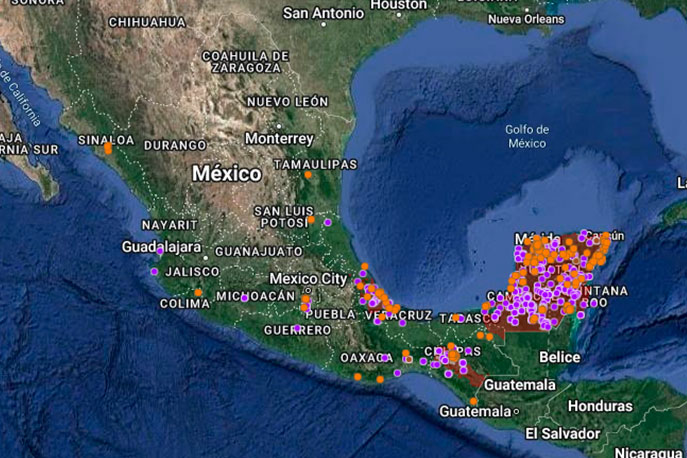Viewport: 687px width, 458px height.
Task: Click the 'Honduras' country label
Action: [x=600, y=406]
